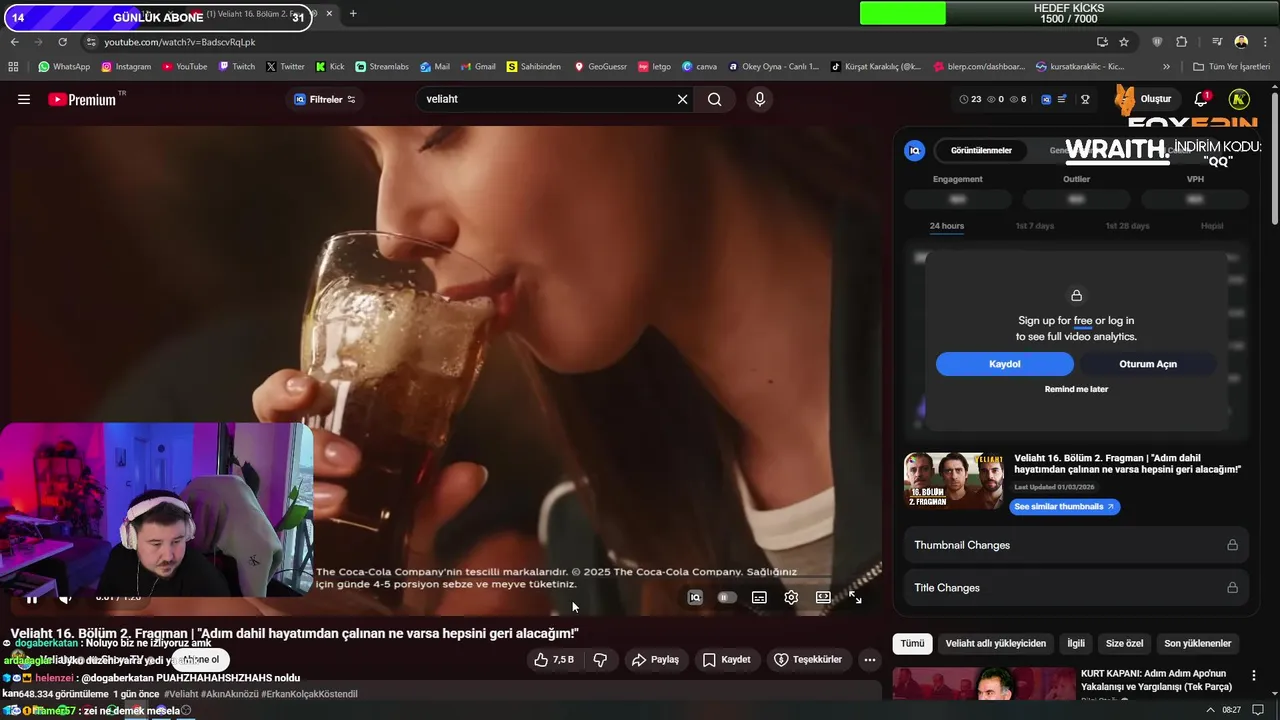Screen dimensions: 1280x720
Task: Select the Tümü filter chip
Action: point(912,643)
